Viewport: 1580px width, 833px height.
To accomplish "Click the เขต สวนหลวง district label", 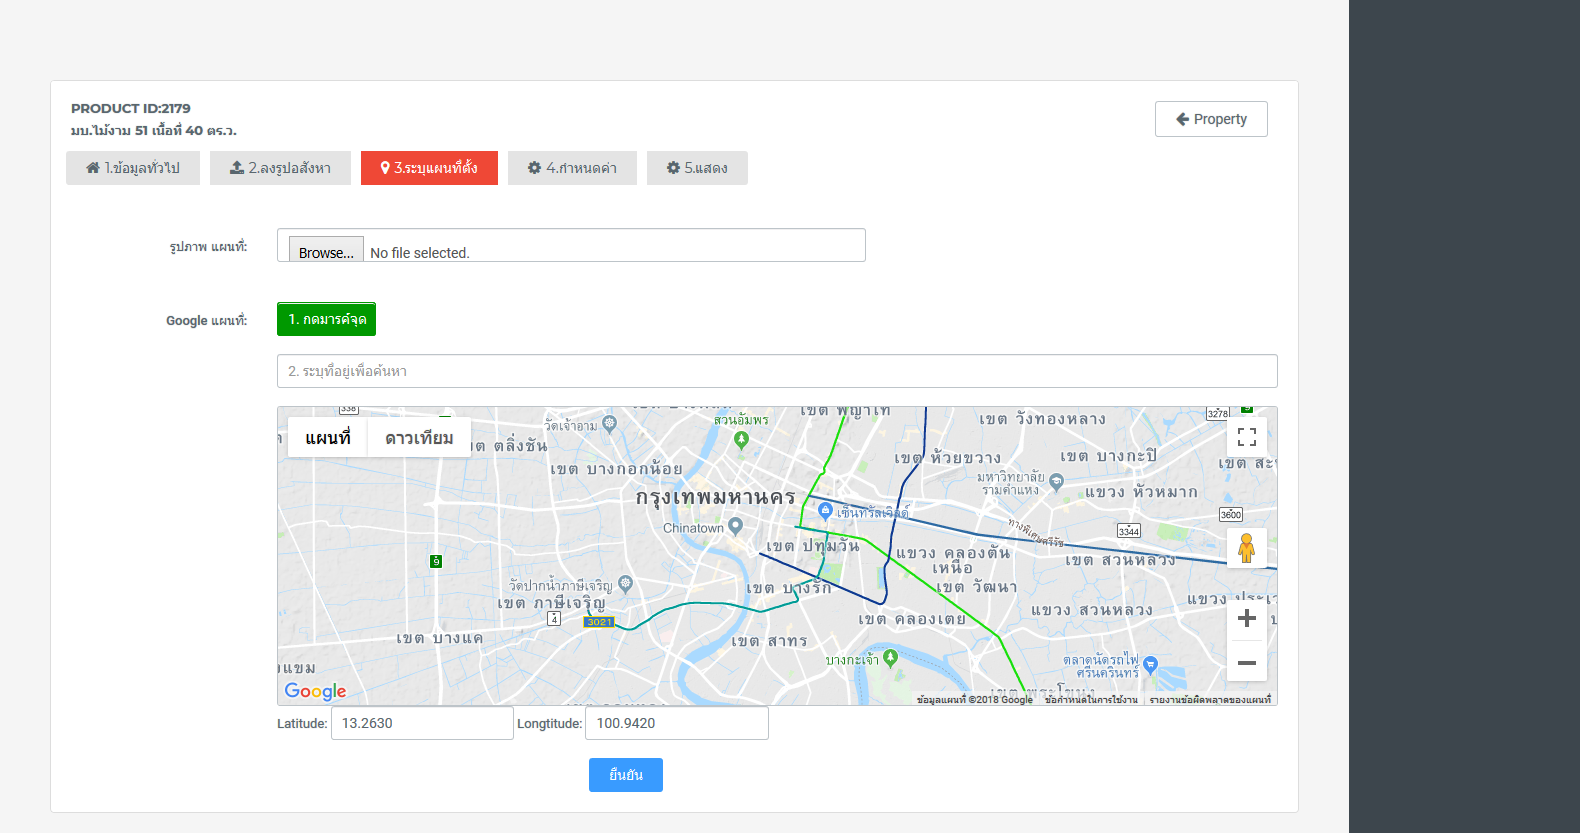I will 1120,560.
